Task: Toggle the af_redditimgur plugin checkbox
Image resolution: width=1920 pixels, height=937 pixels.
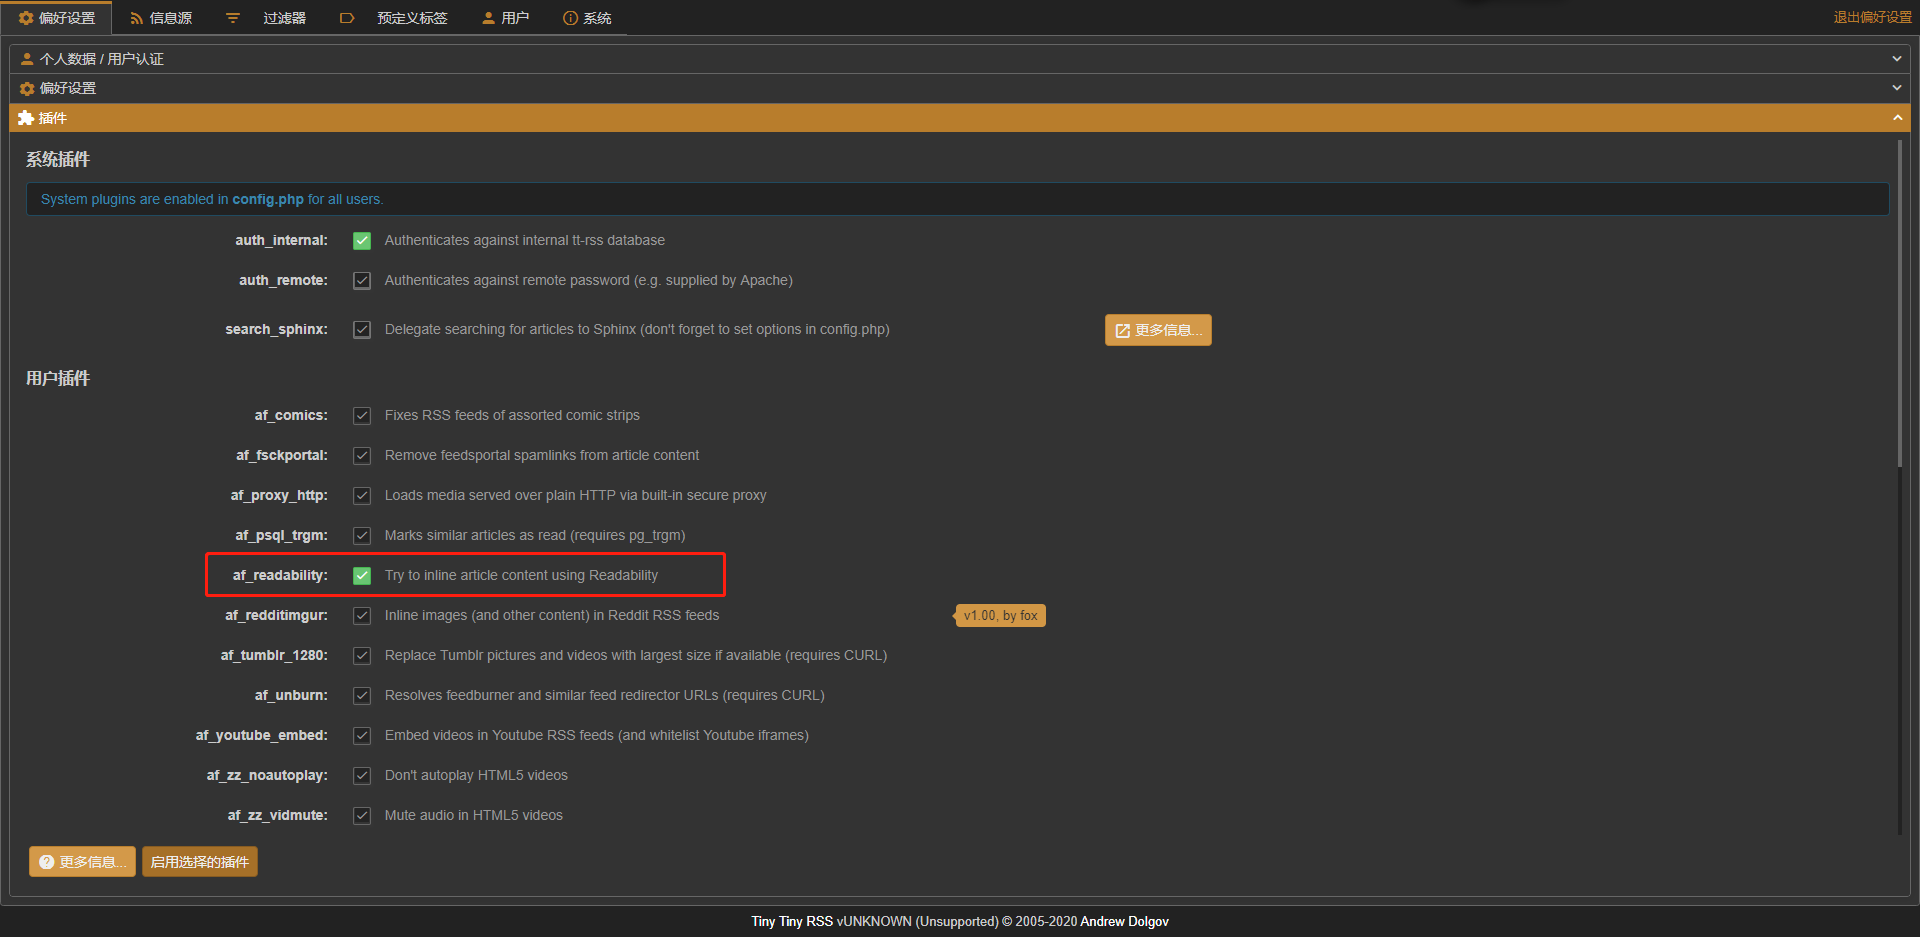Action: 362,616
